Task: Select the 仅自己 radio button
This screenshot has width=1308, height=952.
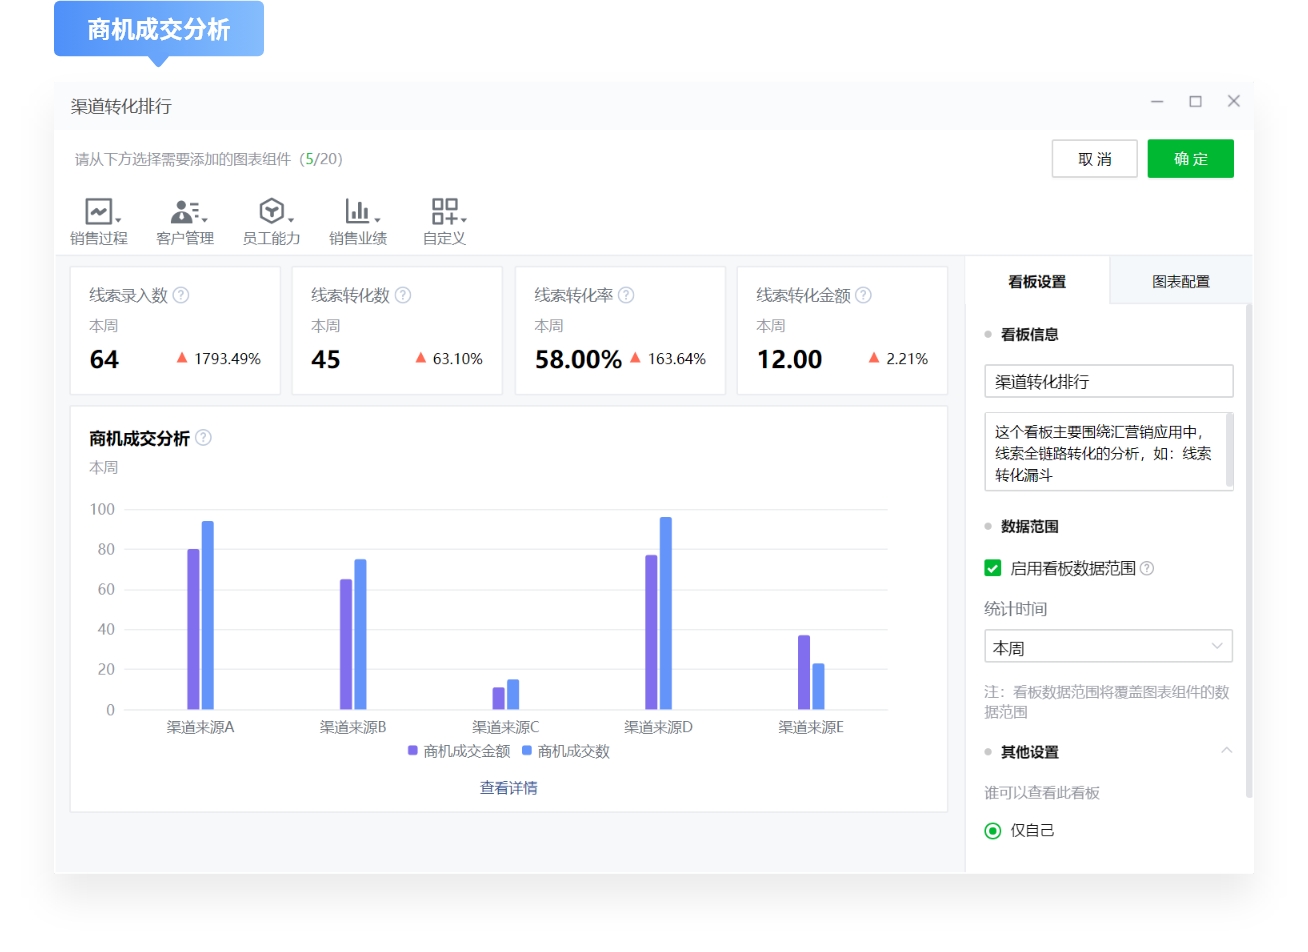Action: [x=992, y=830]
